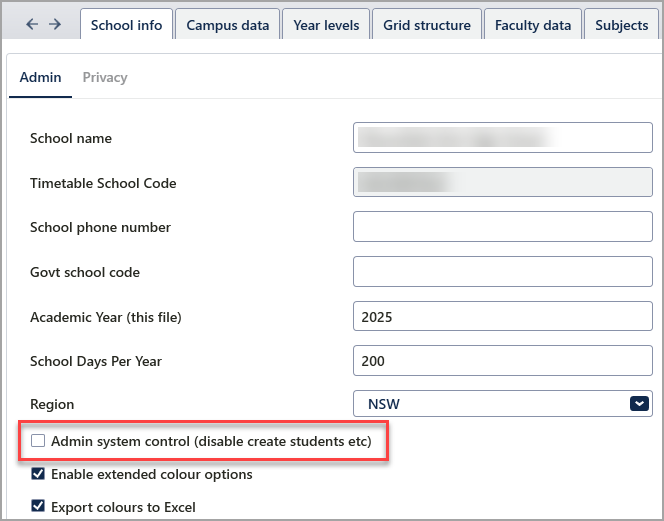The height and width of the screenshot is (521, 664).
Task: Click the School Days Per Year field
Action: pos(502,361)
